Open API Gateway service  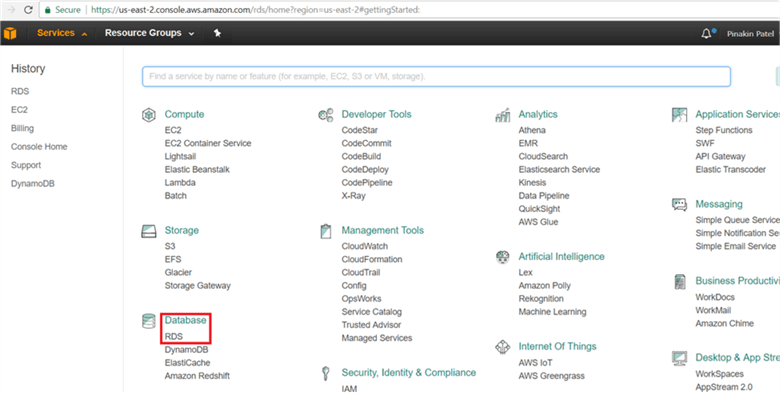coord(720,156)
